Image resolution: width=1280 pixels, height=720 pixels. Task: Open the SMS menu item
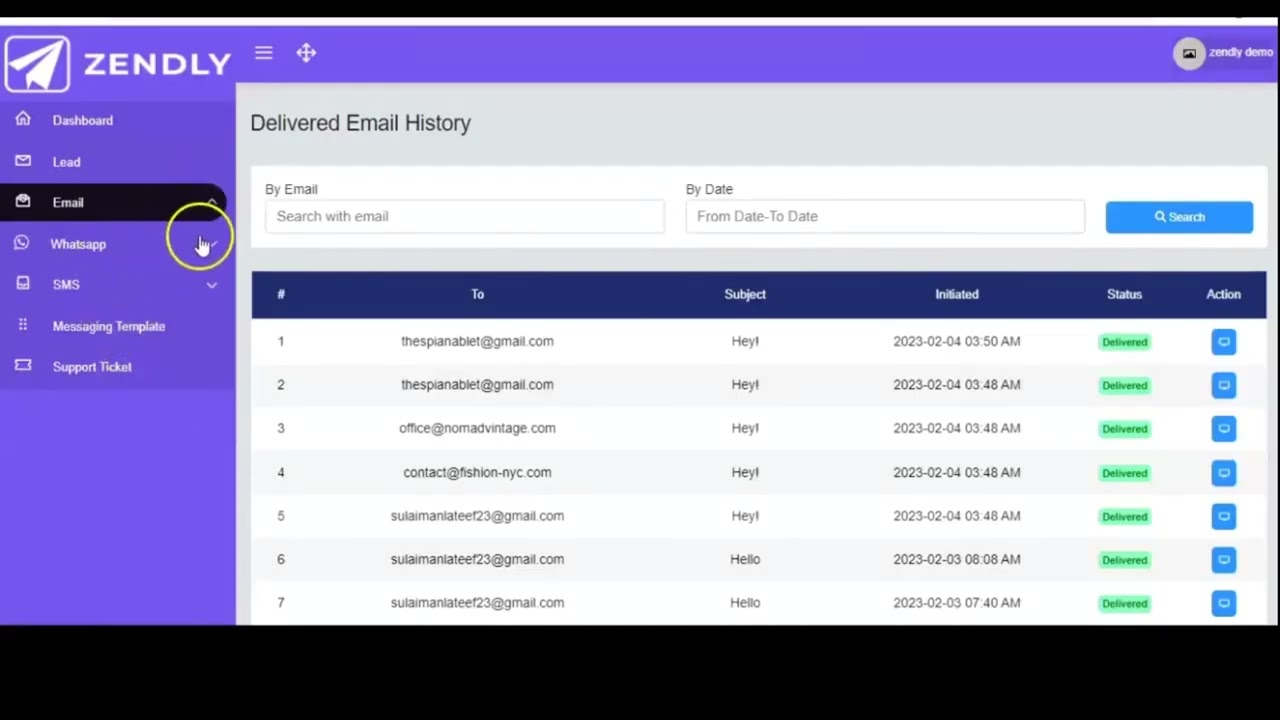coord(66,285)
